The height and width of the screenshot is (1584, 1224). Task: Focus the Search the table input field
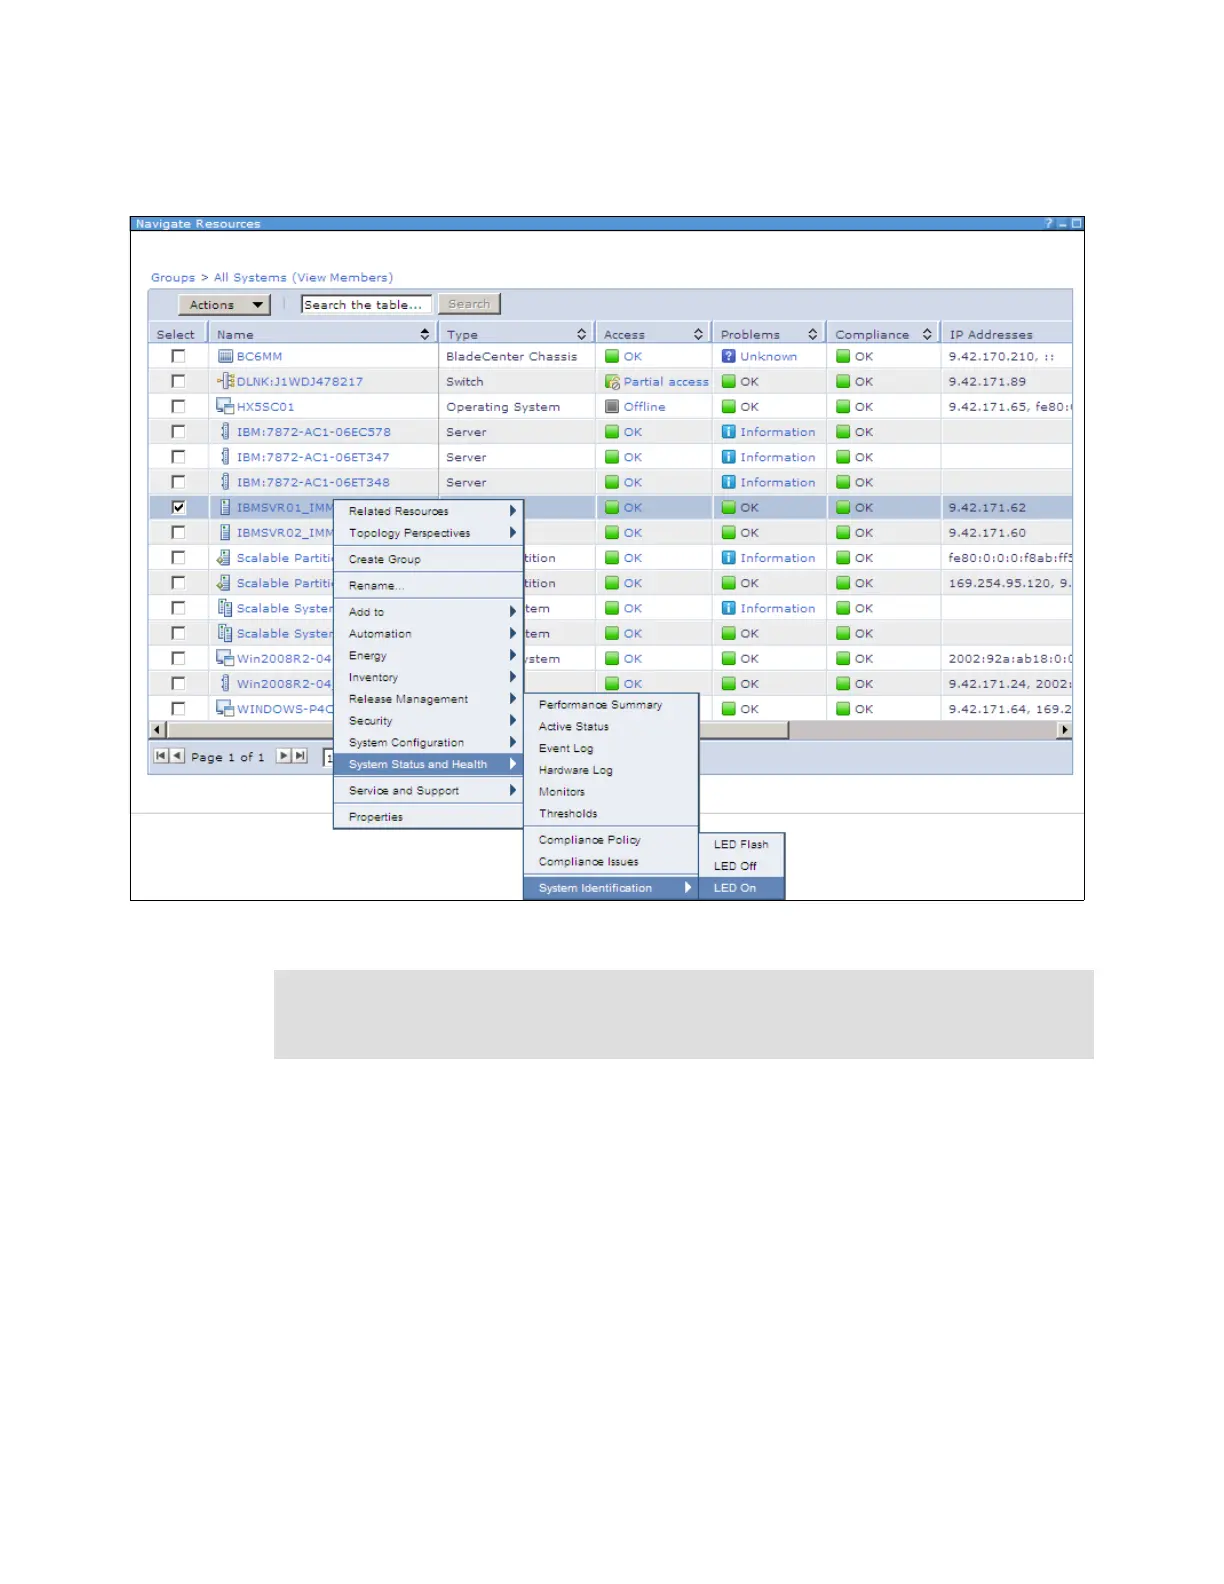pyautogui.click(x=366, y=304)
